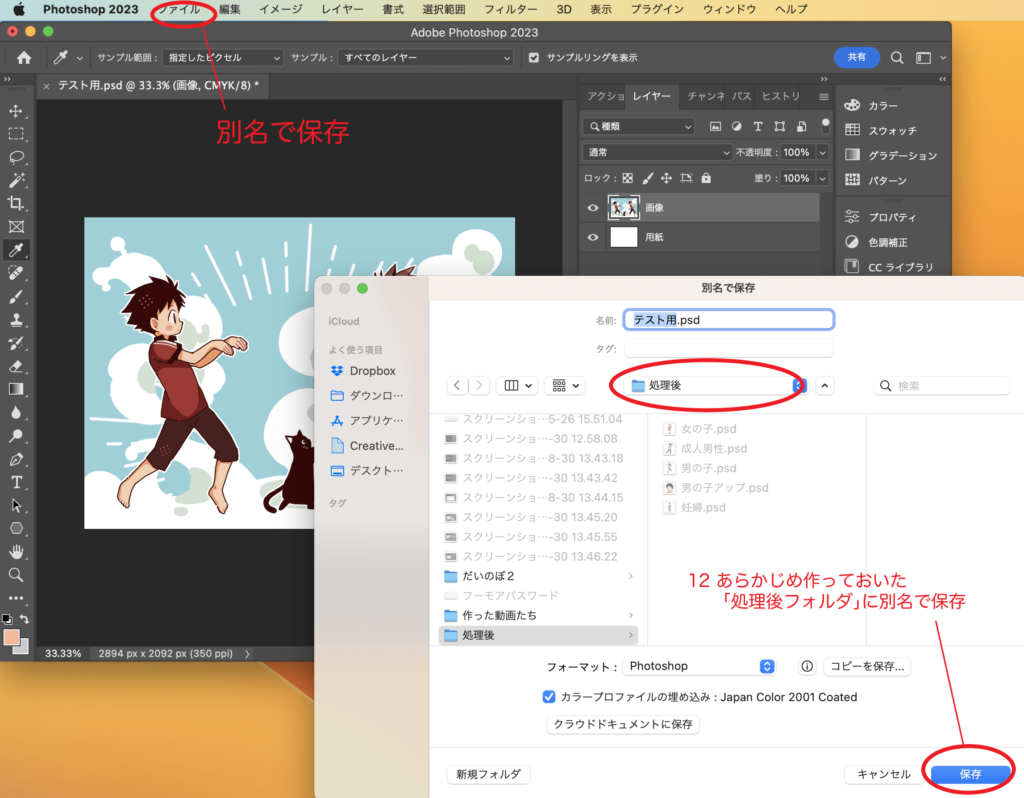Select the Magic Wand tool
1024x798 pixels.
[x=16, y=180]
